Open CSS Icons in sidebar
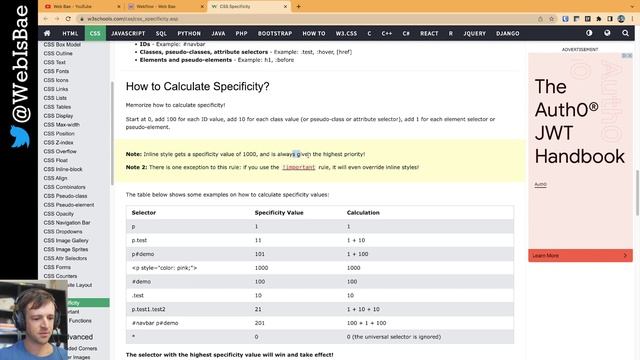Image resolution: width=640 pixels, height=360 pixels. 56,80
